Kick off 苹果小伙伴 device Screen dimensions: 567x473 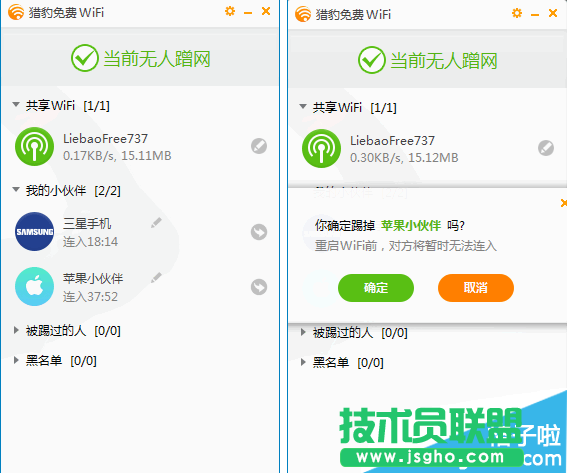click(x=259, y=287)
